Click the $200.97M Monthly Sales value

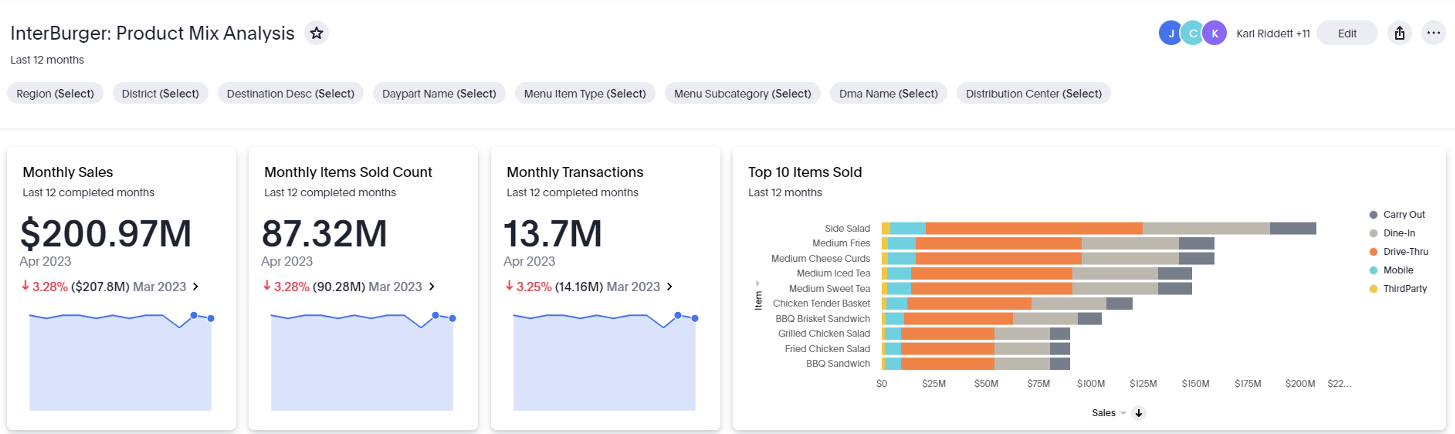click(106, 233)
